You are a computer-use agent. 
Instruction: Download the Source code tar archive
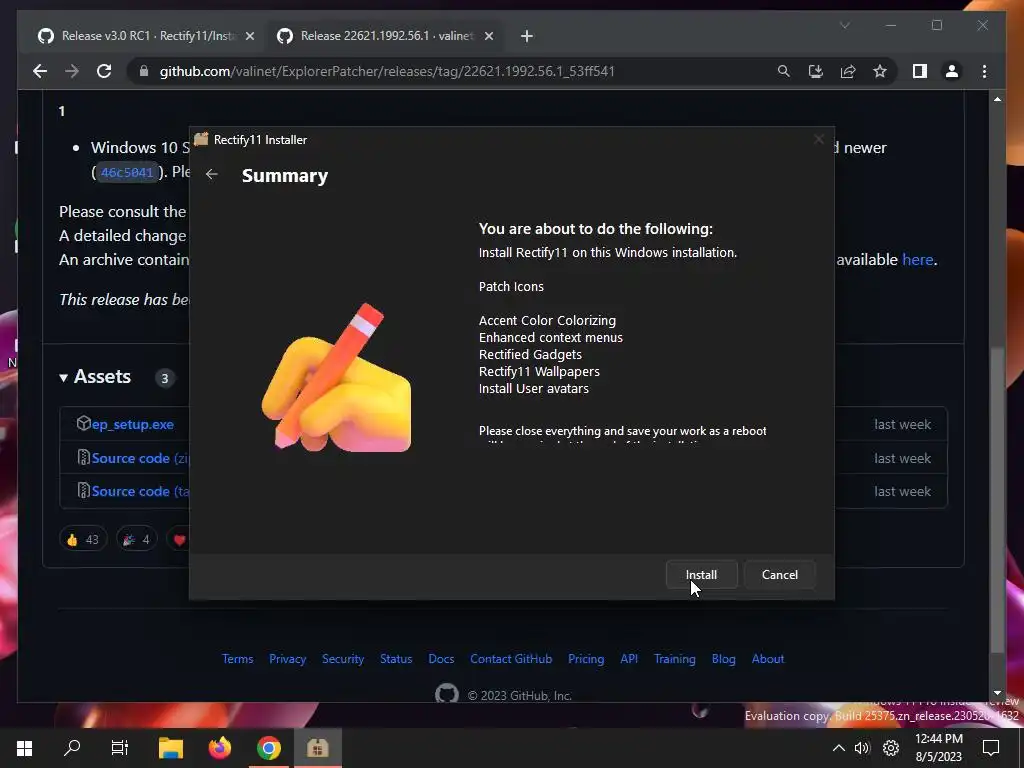(140, 491)
